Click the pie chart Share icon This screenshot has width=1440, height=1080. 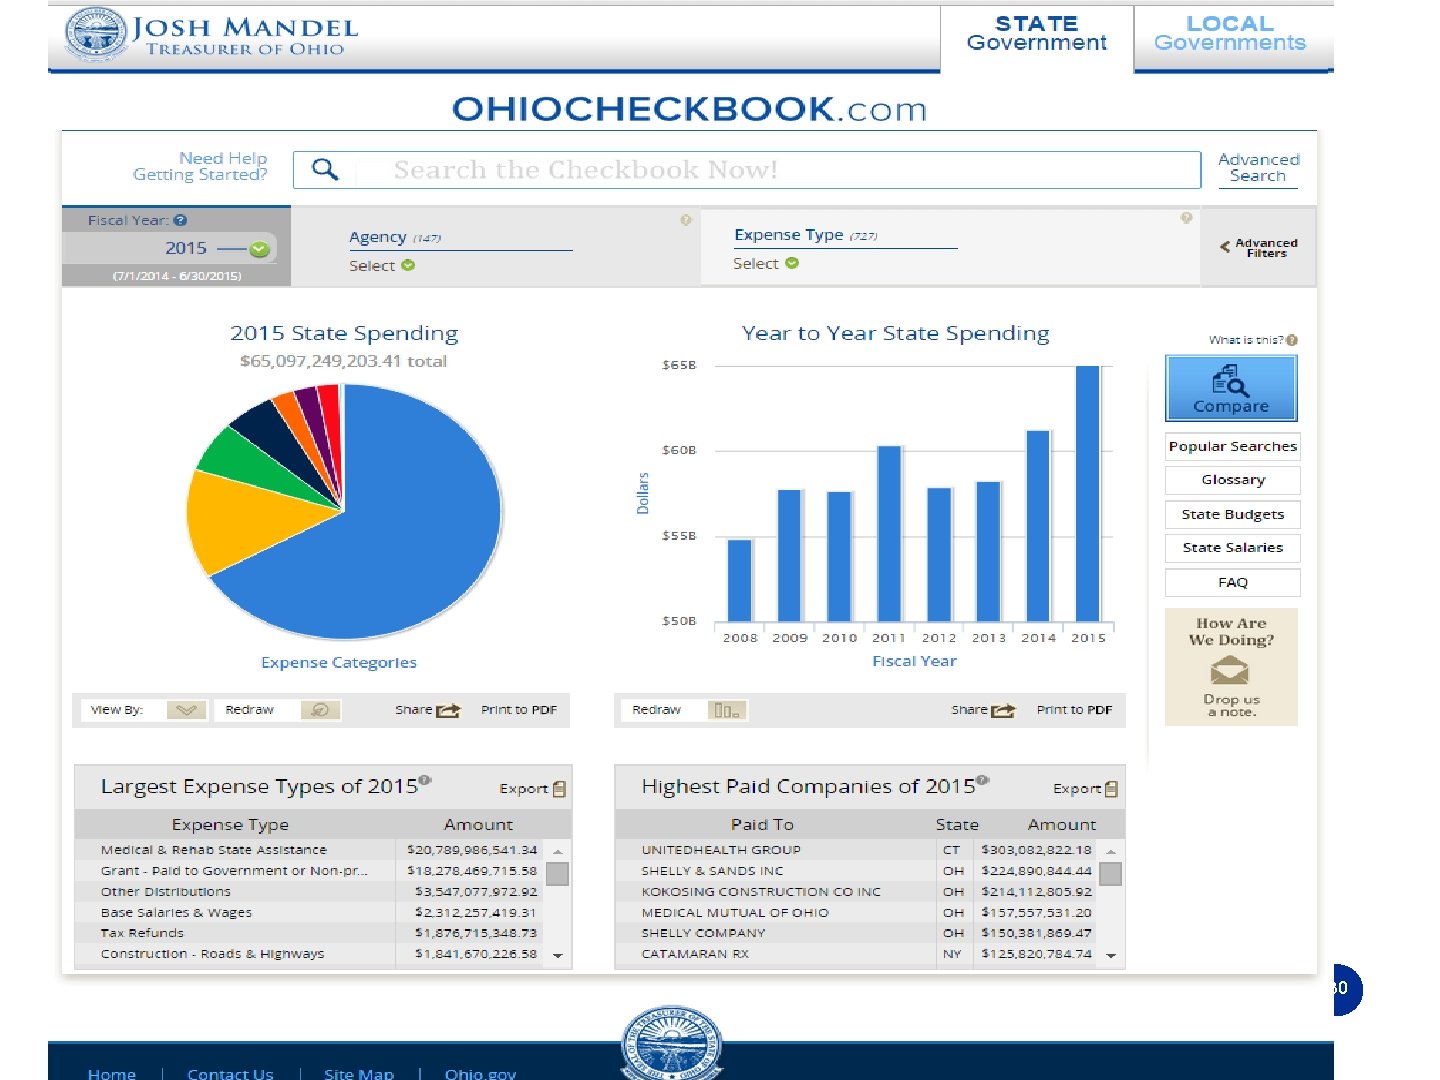point(449,710)
